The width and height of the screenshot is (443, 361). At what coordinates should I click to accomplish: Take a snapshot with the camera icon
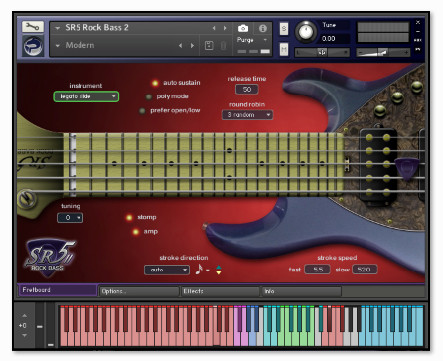[x=243, y=28]
